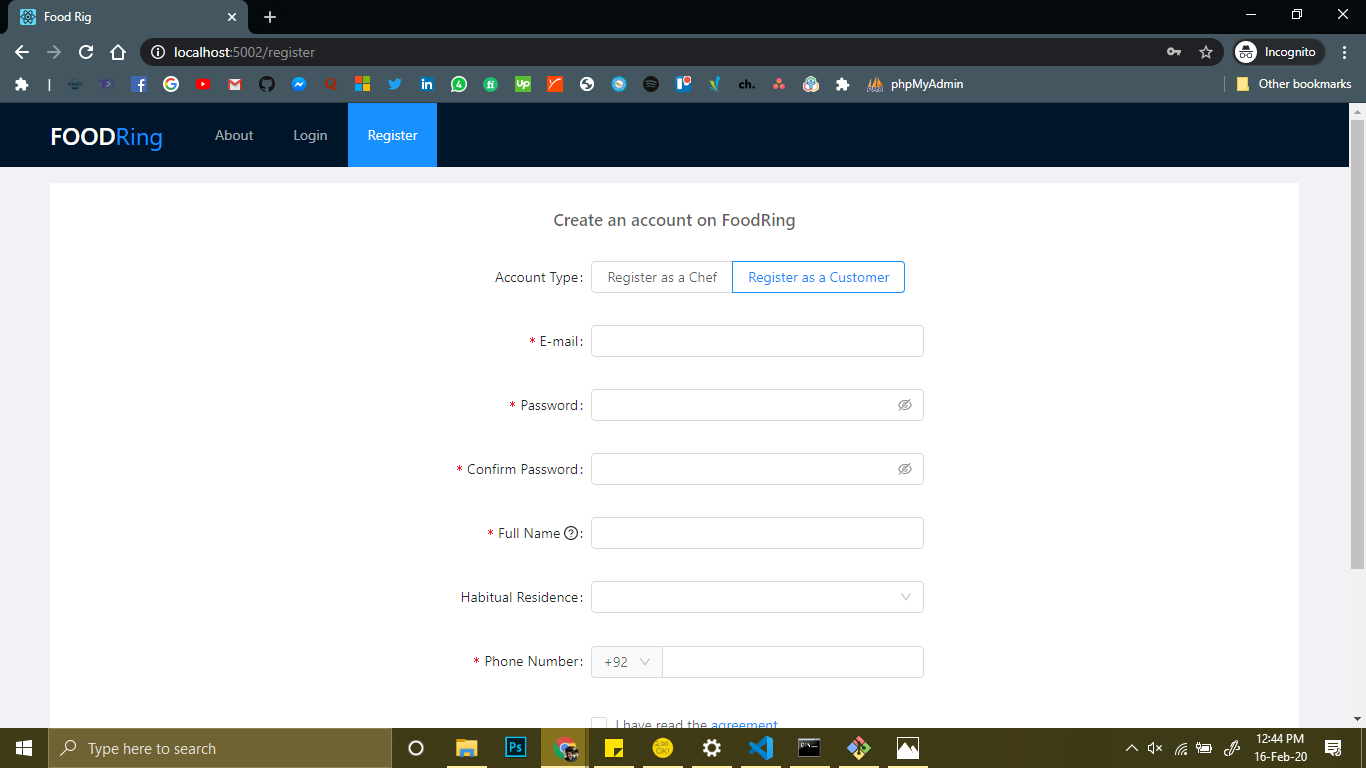
Task: Select the Register menu item
Action: [392, 135]
